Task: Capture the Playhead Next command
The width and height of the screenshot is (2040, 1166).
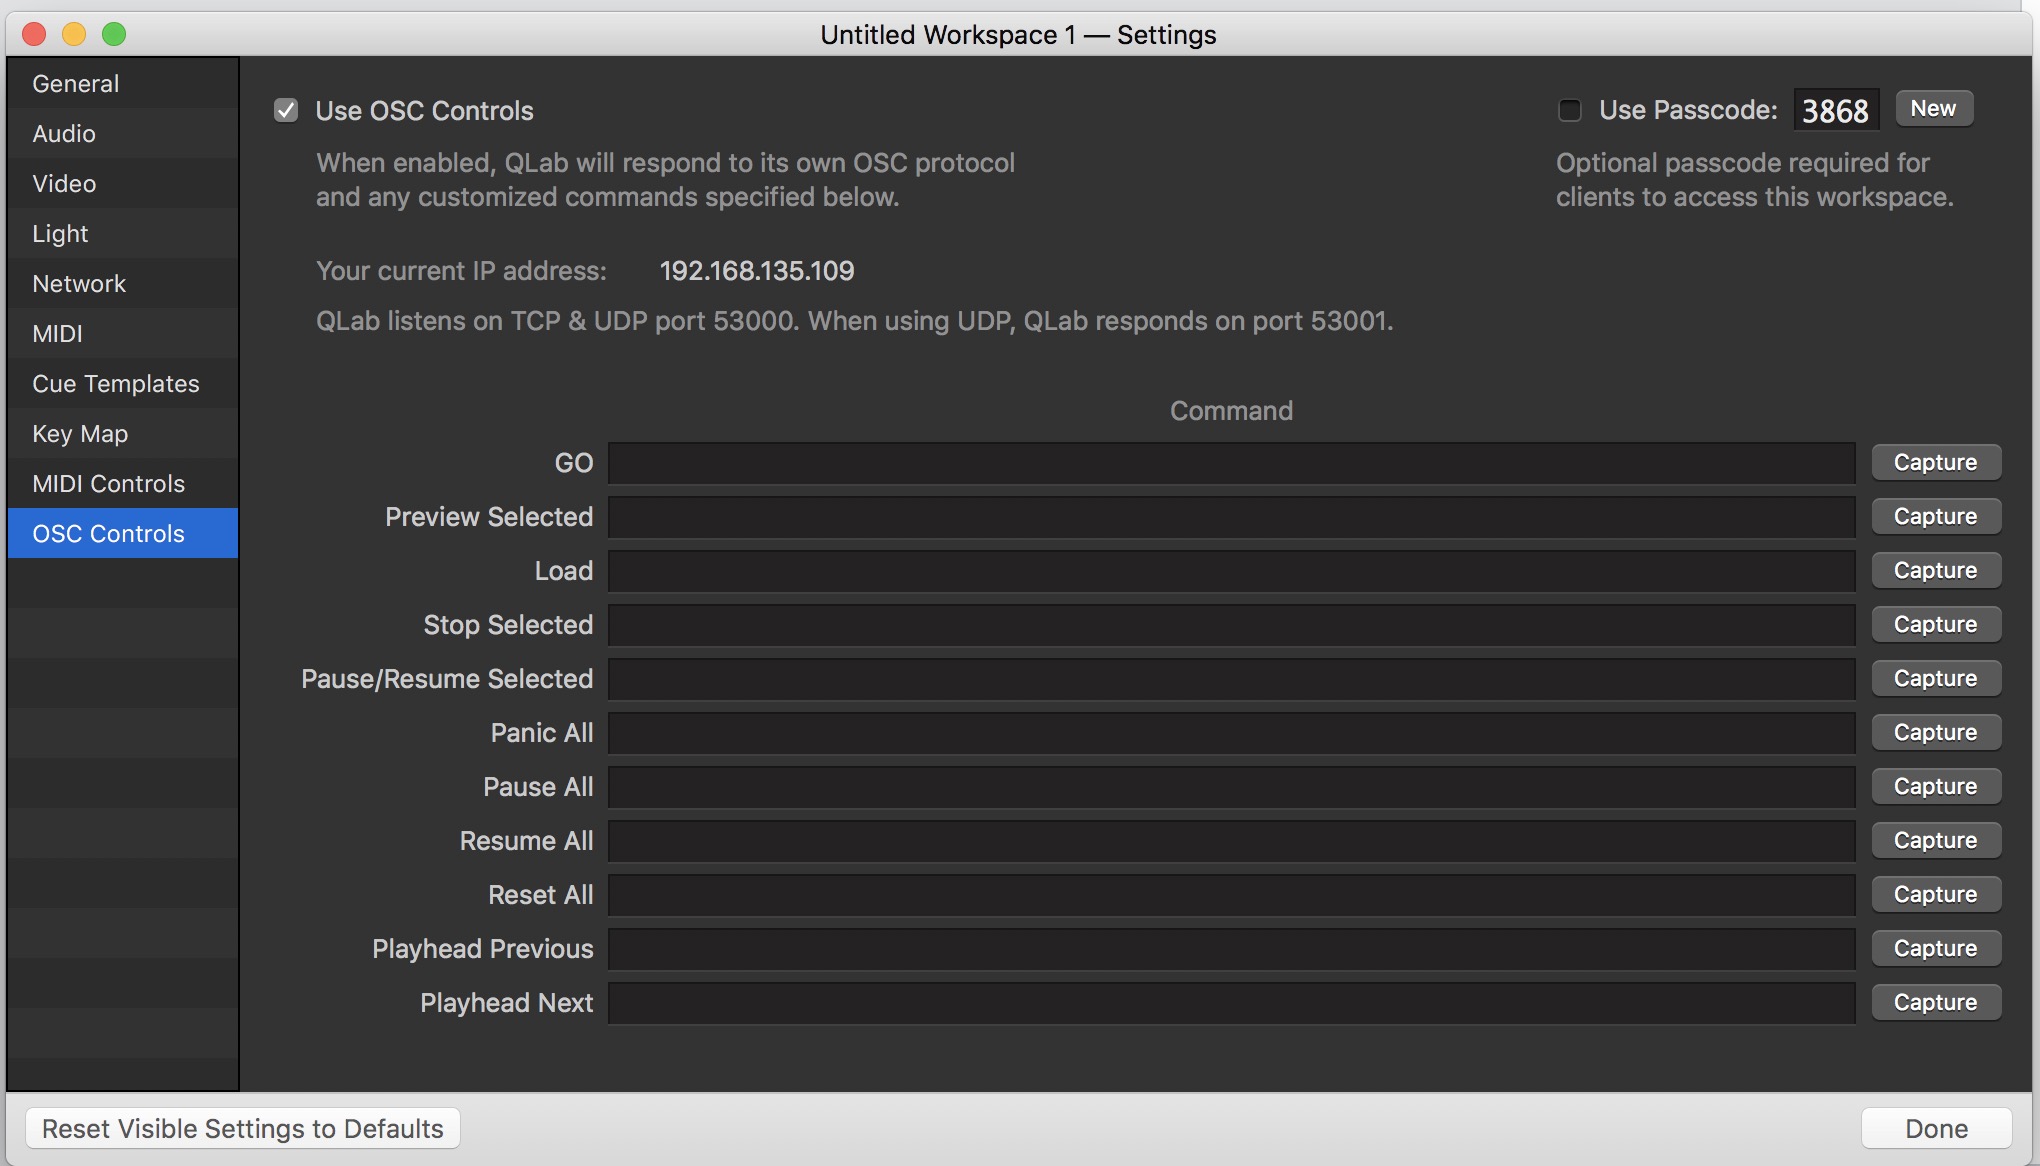Action: coord(1935,1003)
